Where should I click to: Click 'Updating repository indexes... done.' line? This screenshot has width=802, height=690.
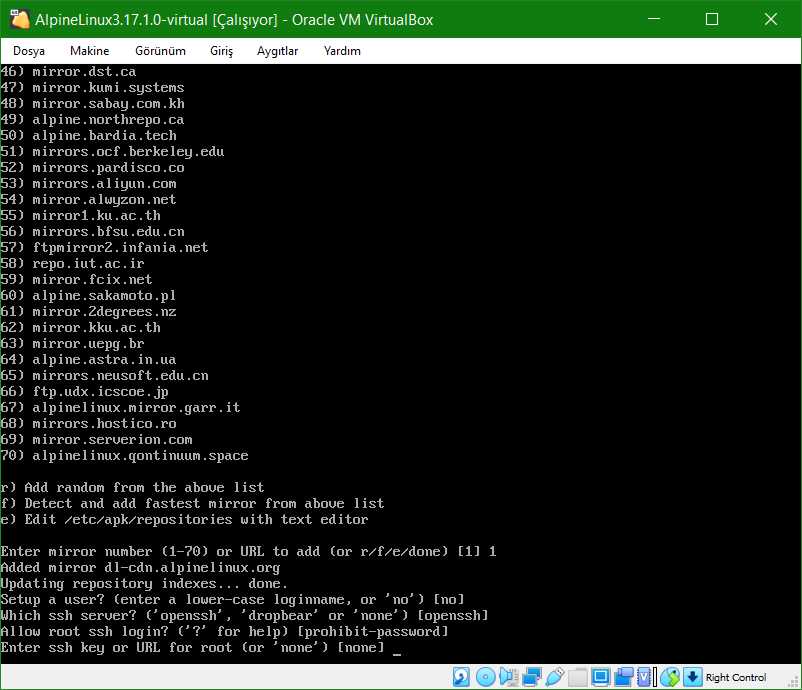144,583
